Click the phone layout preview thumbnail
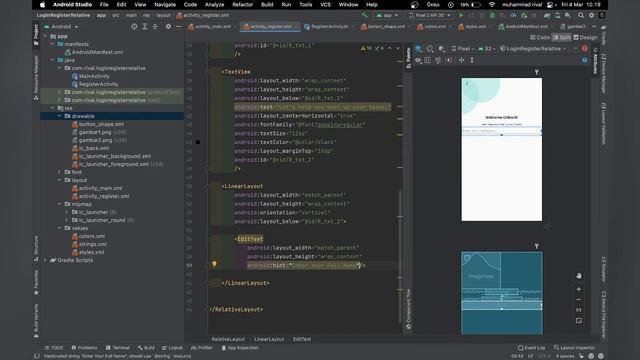Viewport: 640px width, 360px height. pyautogui.click(x=502, y=149)
